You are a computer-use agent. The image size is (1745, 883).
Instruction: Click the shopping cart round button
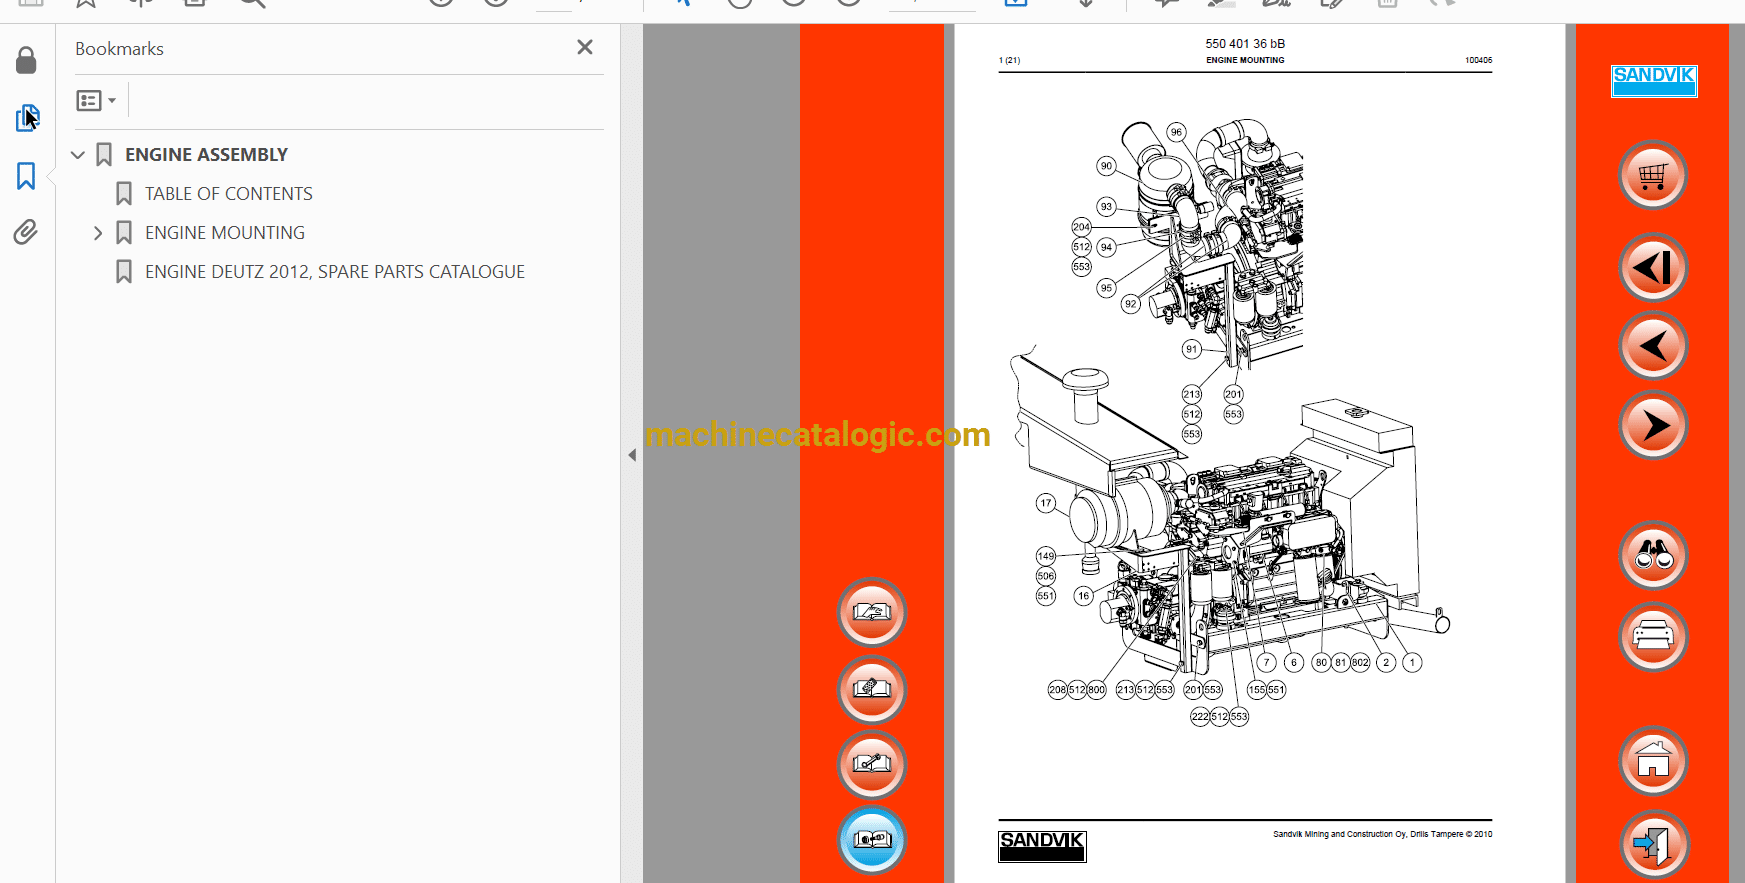click(1653, 175)
